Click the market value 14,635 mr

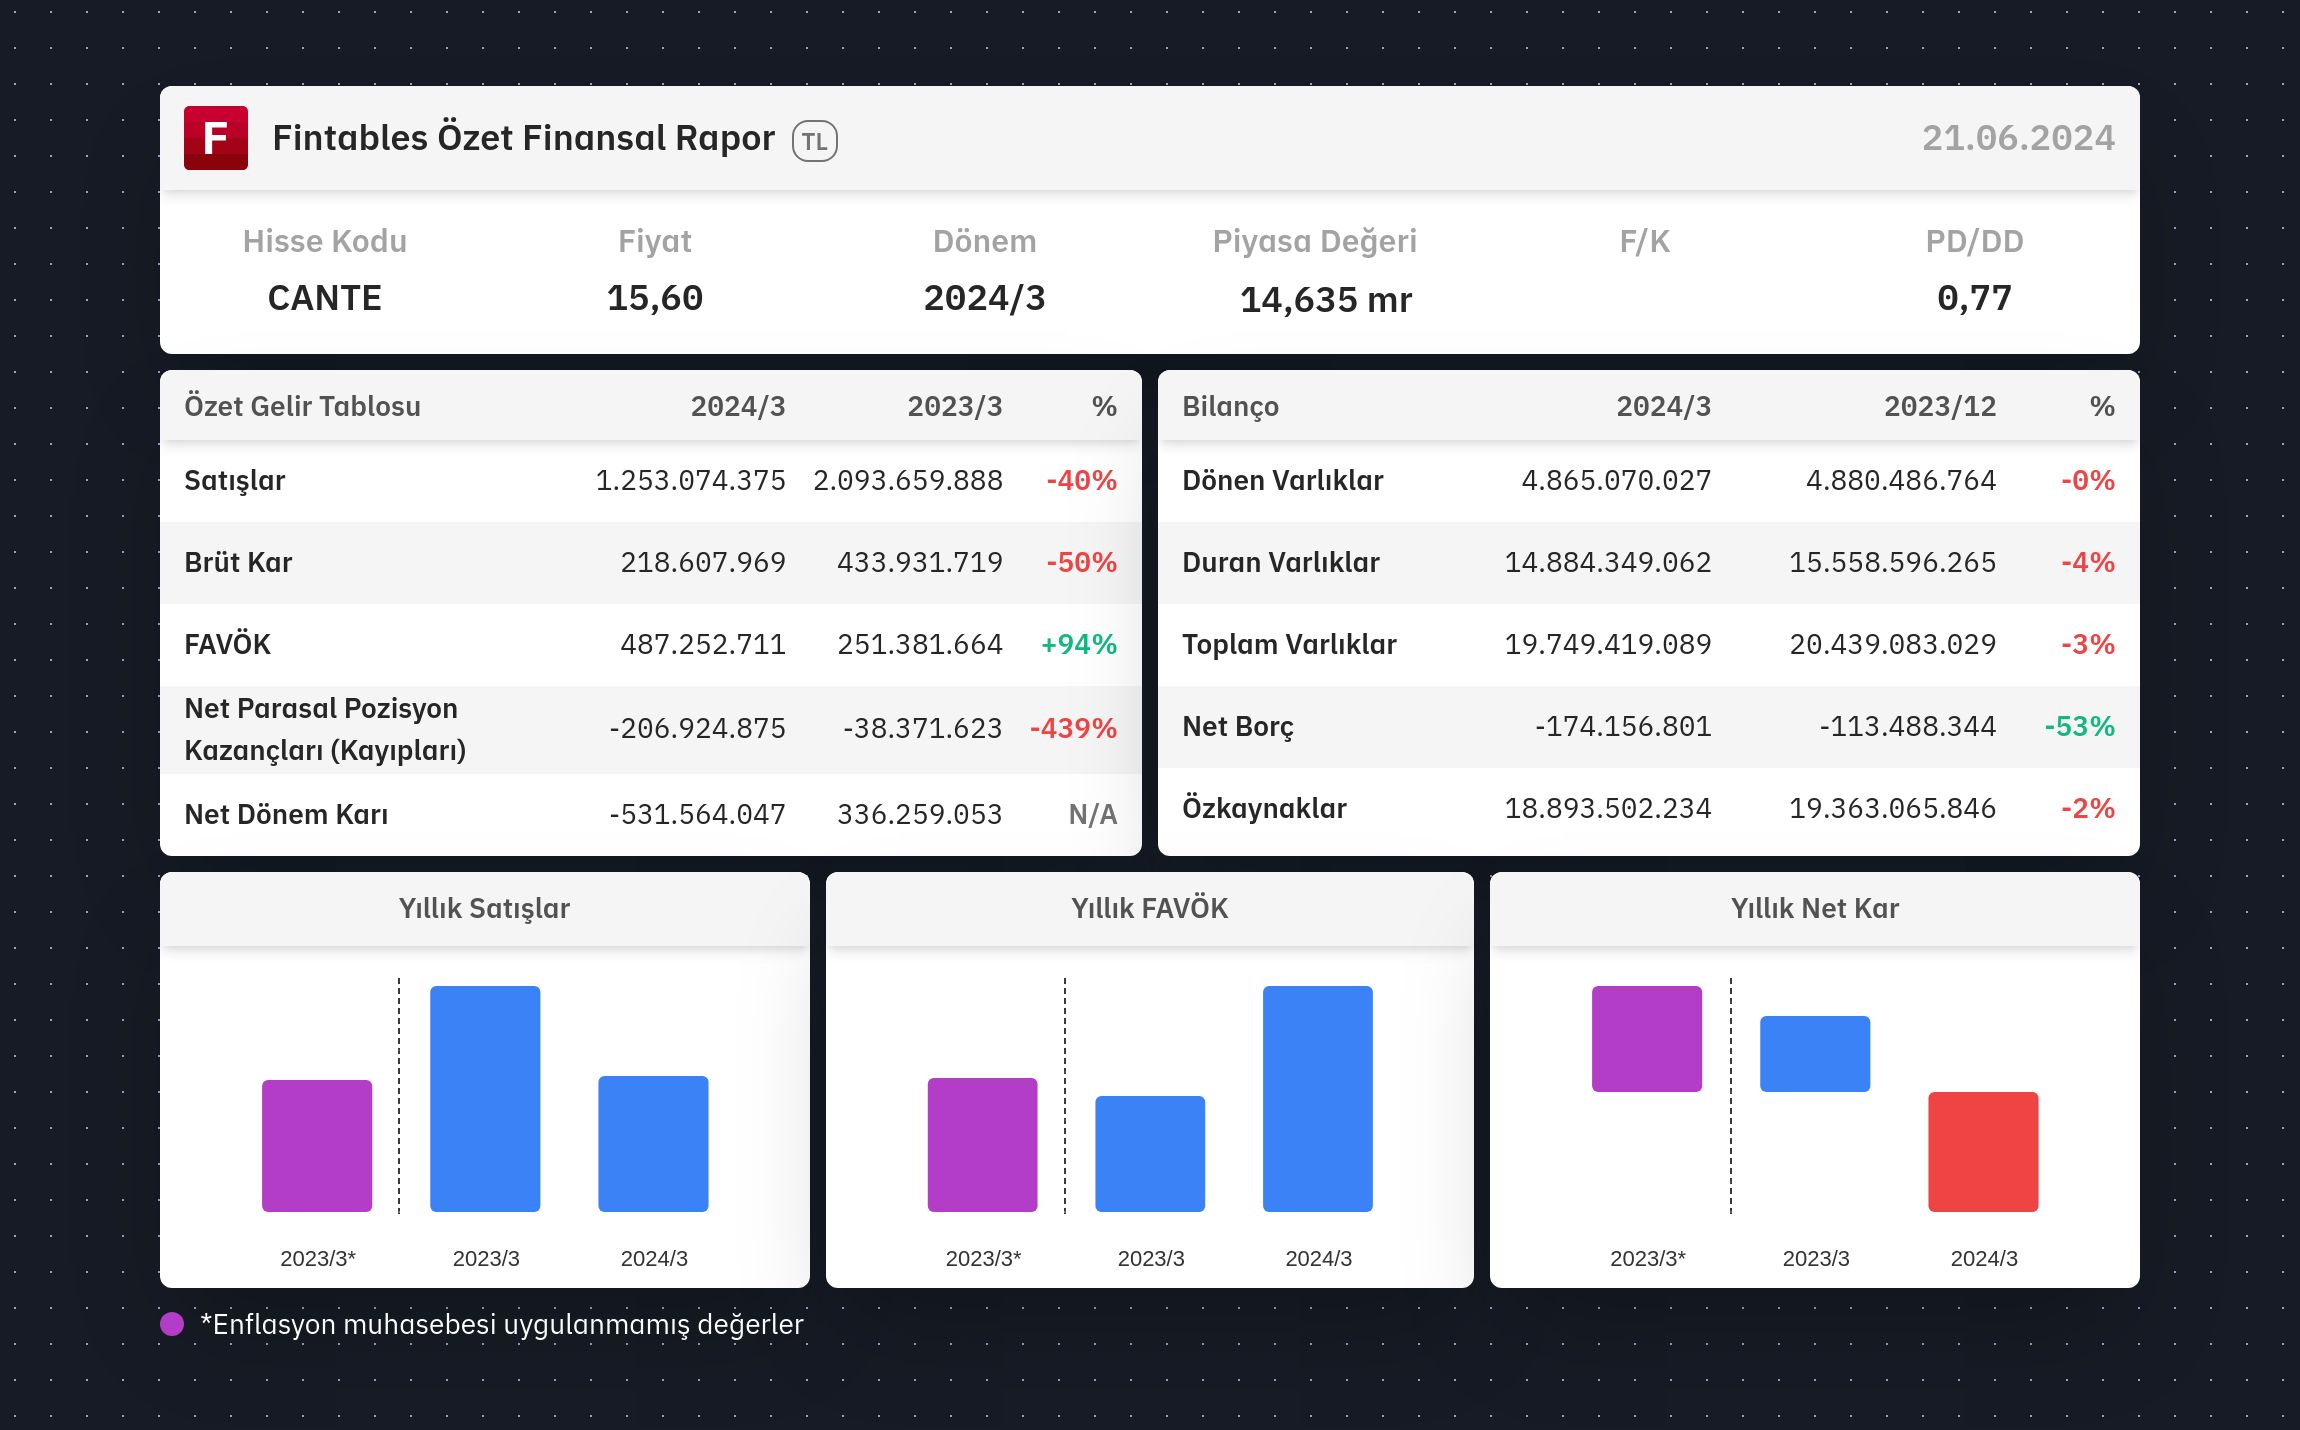(1326, 300)
